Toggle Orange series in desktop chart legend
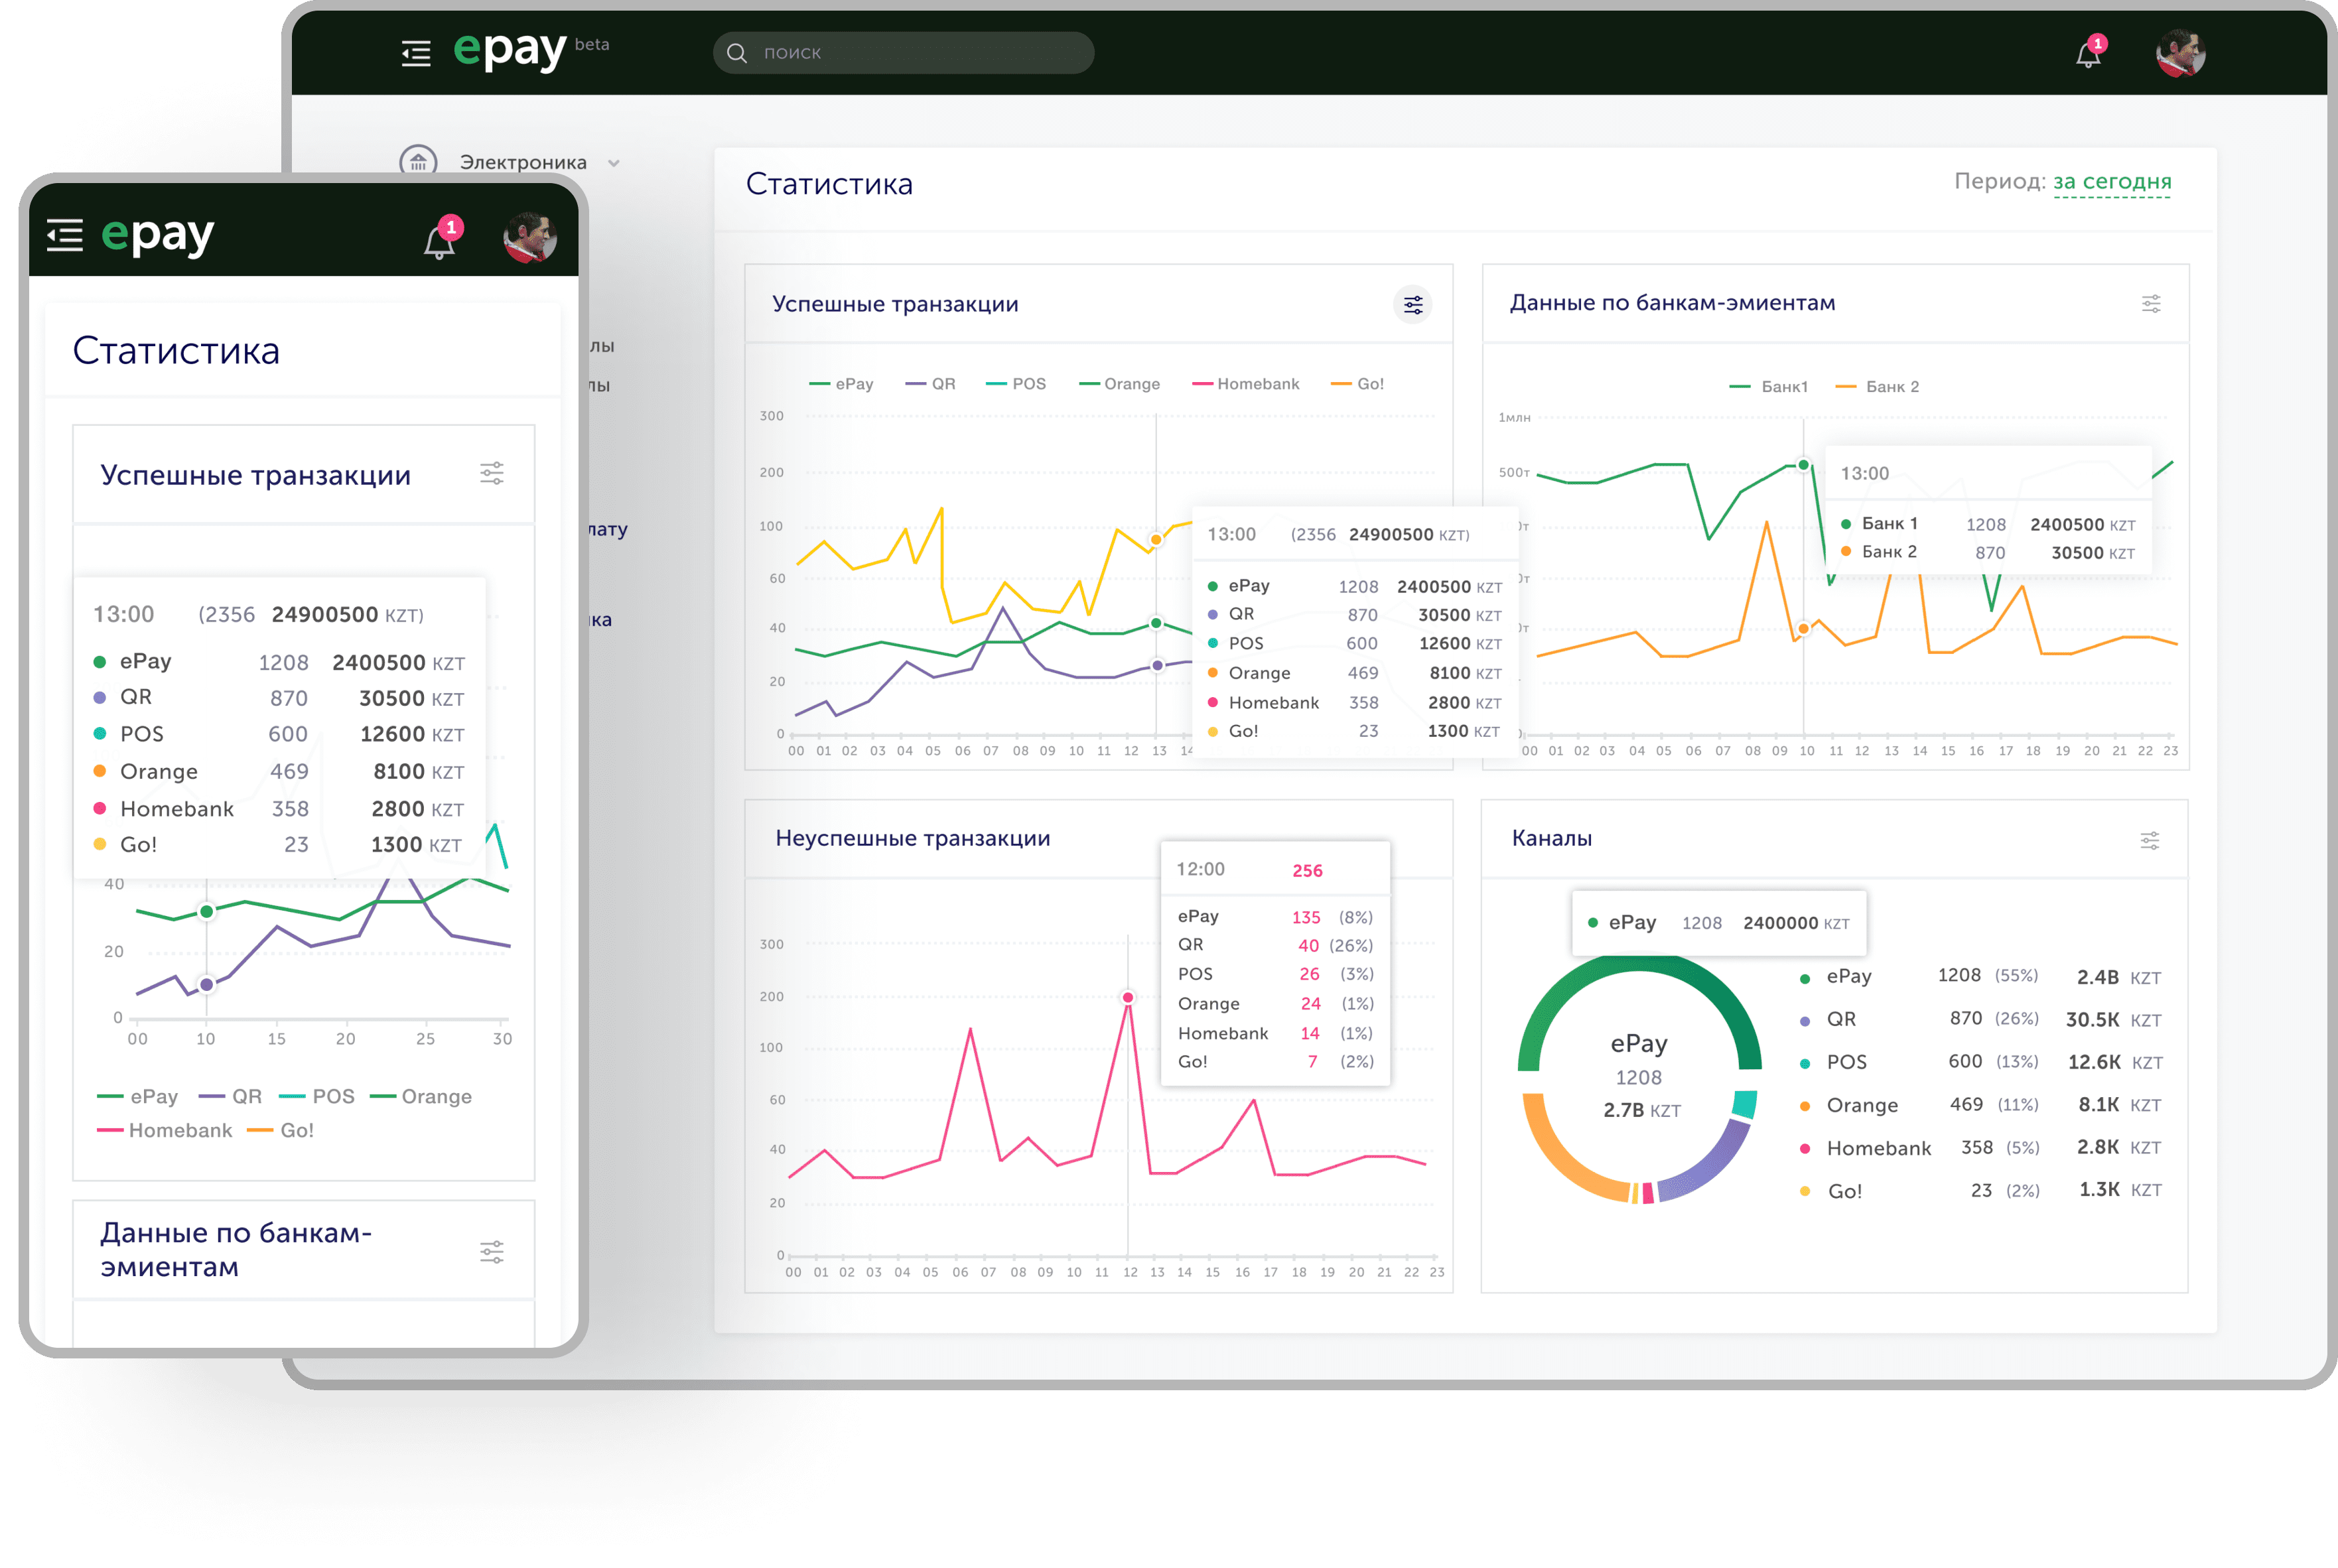 point(1120,384)
